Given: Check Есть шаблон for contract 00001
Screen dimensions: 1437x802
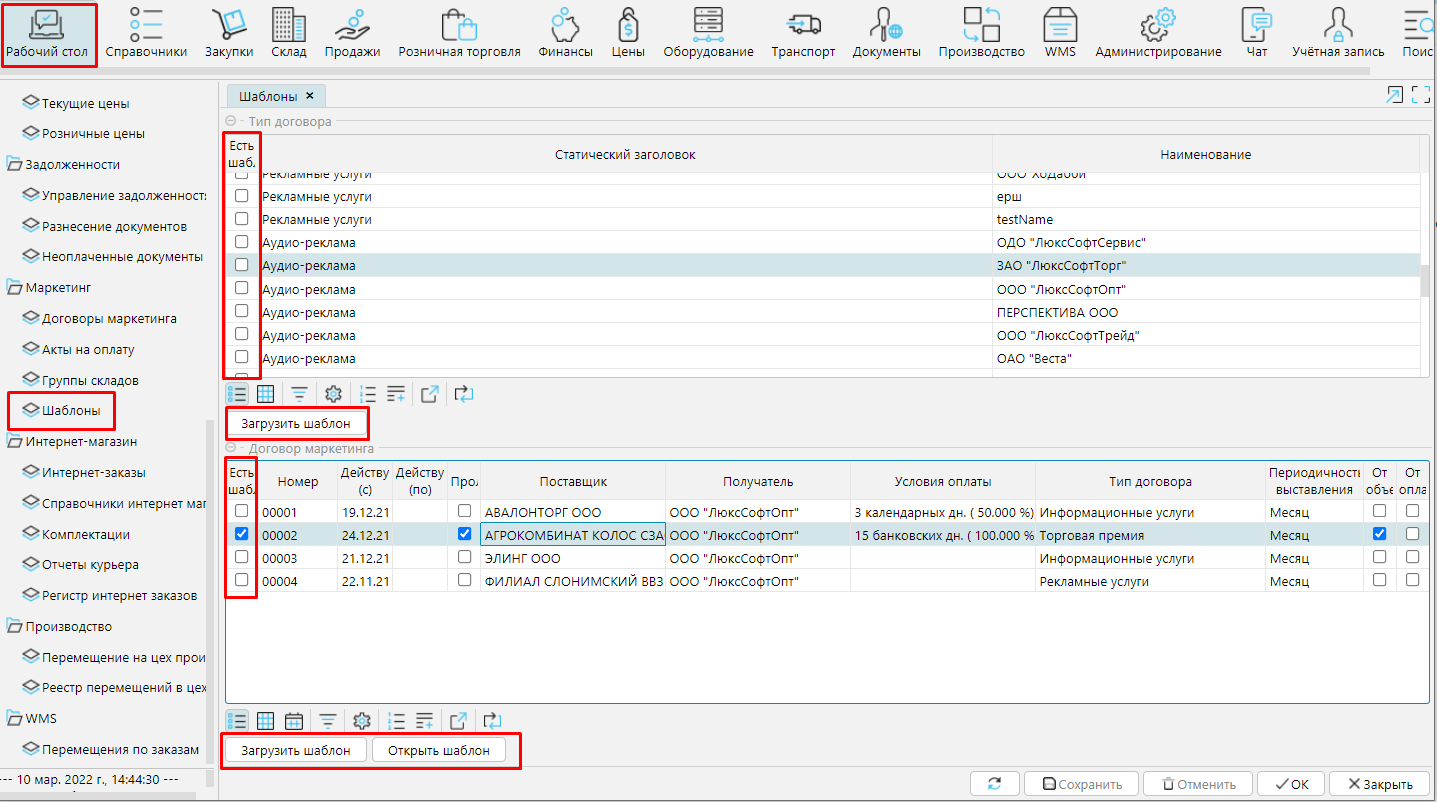Looking at the screenshot, I should point(241,511).
